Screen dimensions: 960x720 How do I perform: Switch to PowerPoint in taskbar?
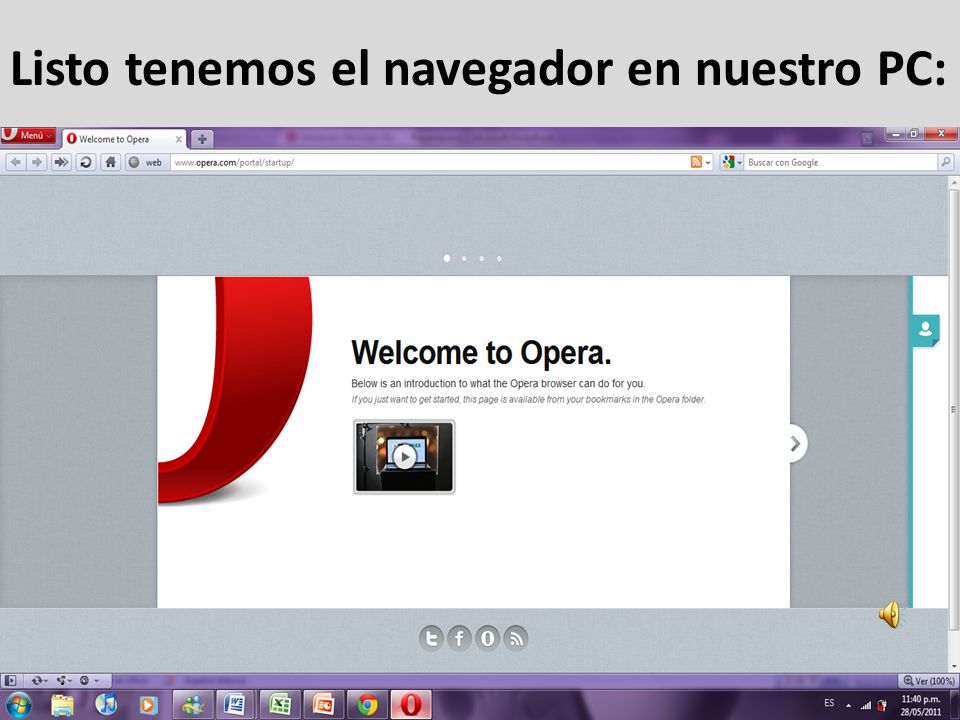(x=323, y=705)
